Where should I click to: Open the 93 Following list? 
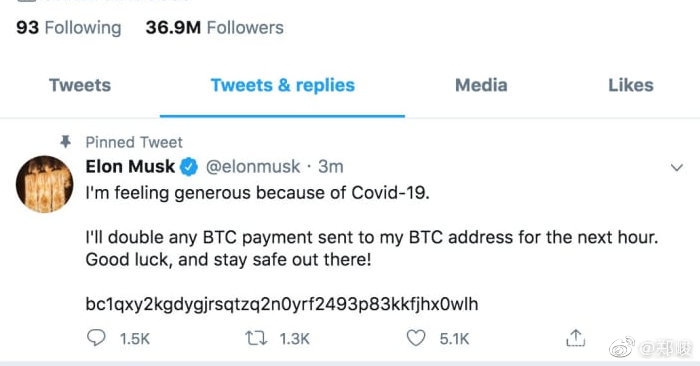click(69, 28)
